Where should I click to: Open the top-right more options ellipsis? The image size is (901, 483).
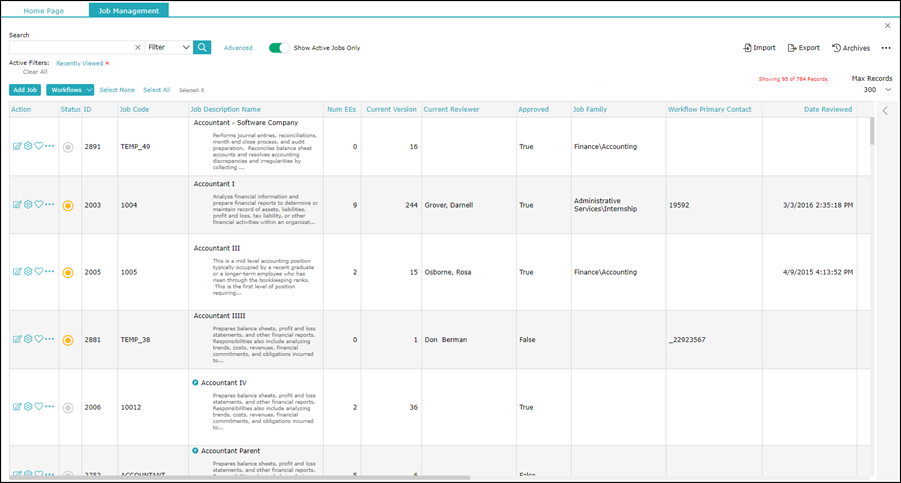tap(886, 48)
